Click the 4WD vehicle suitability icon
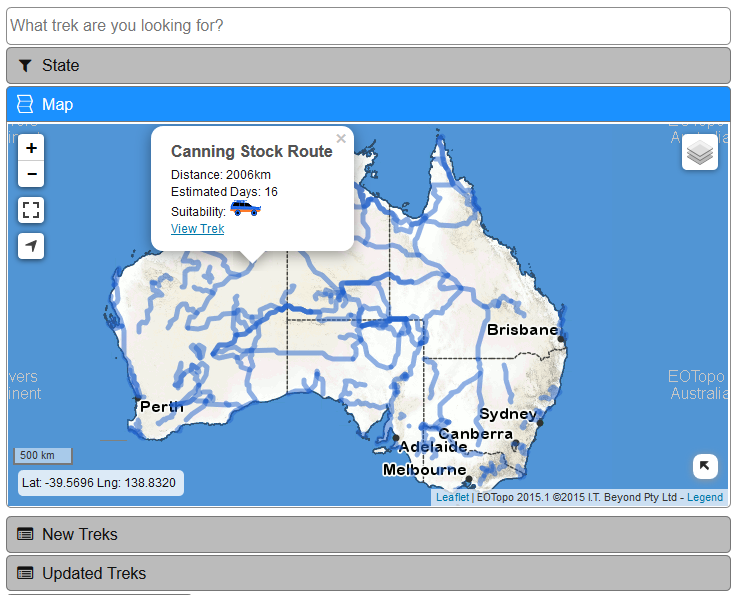 point(245,209)
